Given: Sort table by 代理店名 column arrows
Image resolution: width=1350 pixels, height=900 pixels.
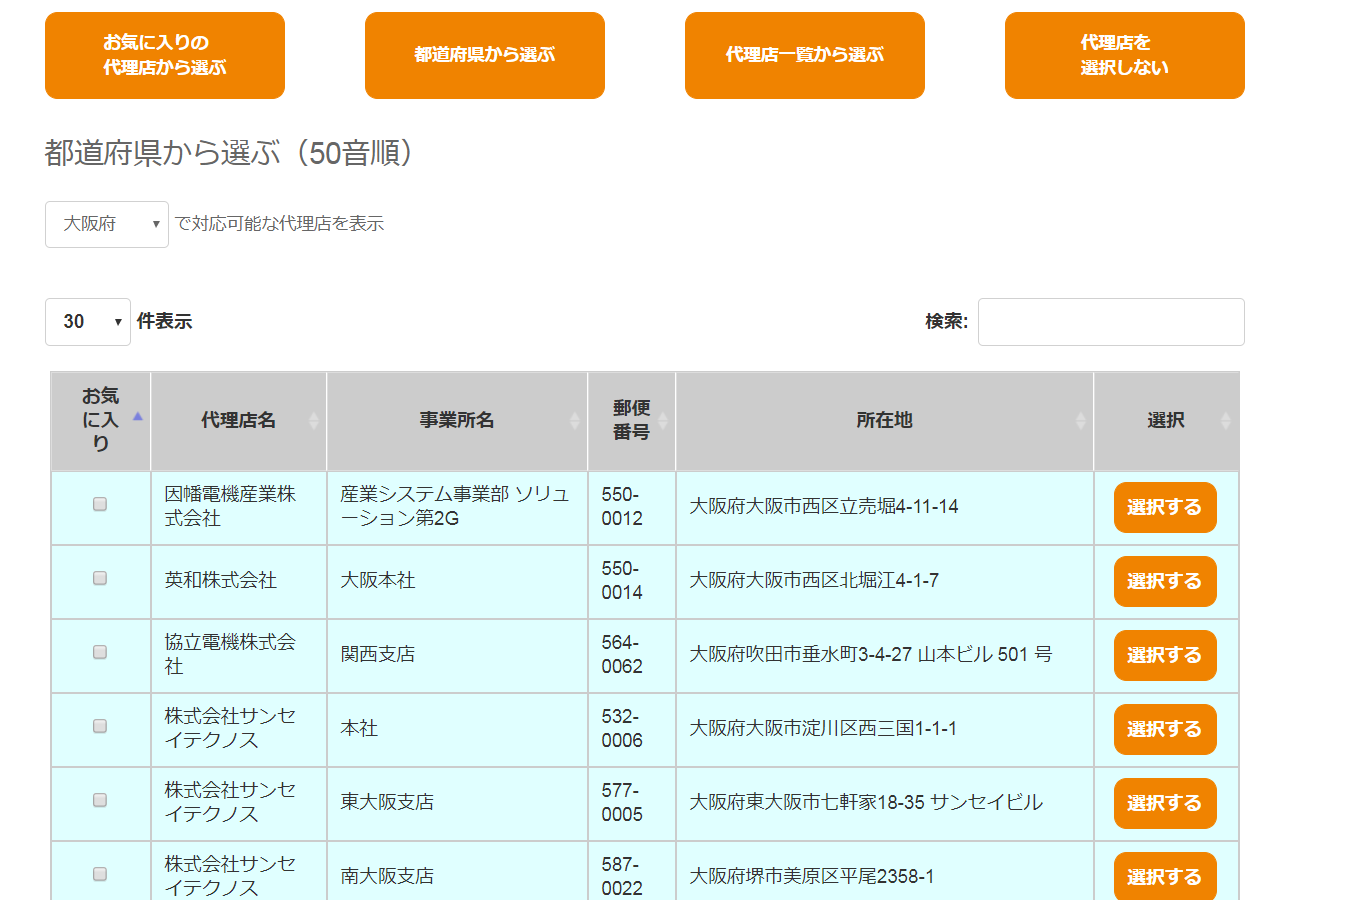Looking at the screenshot, I should [313, 421].
